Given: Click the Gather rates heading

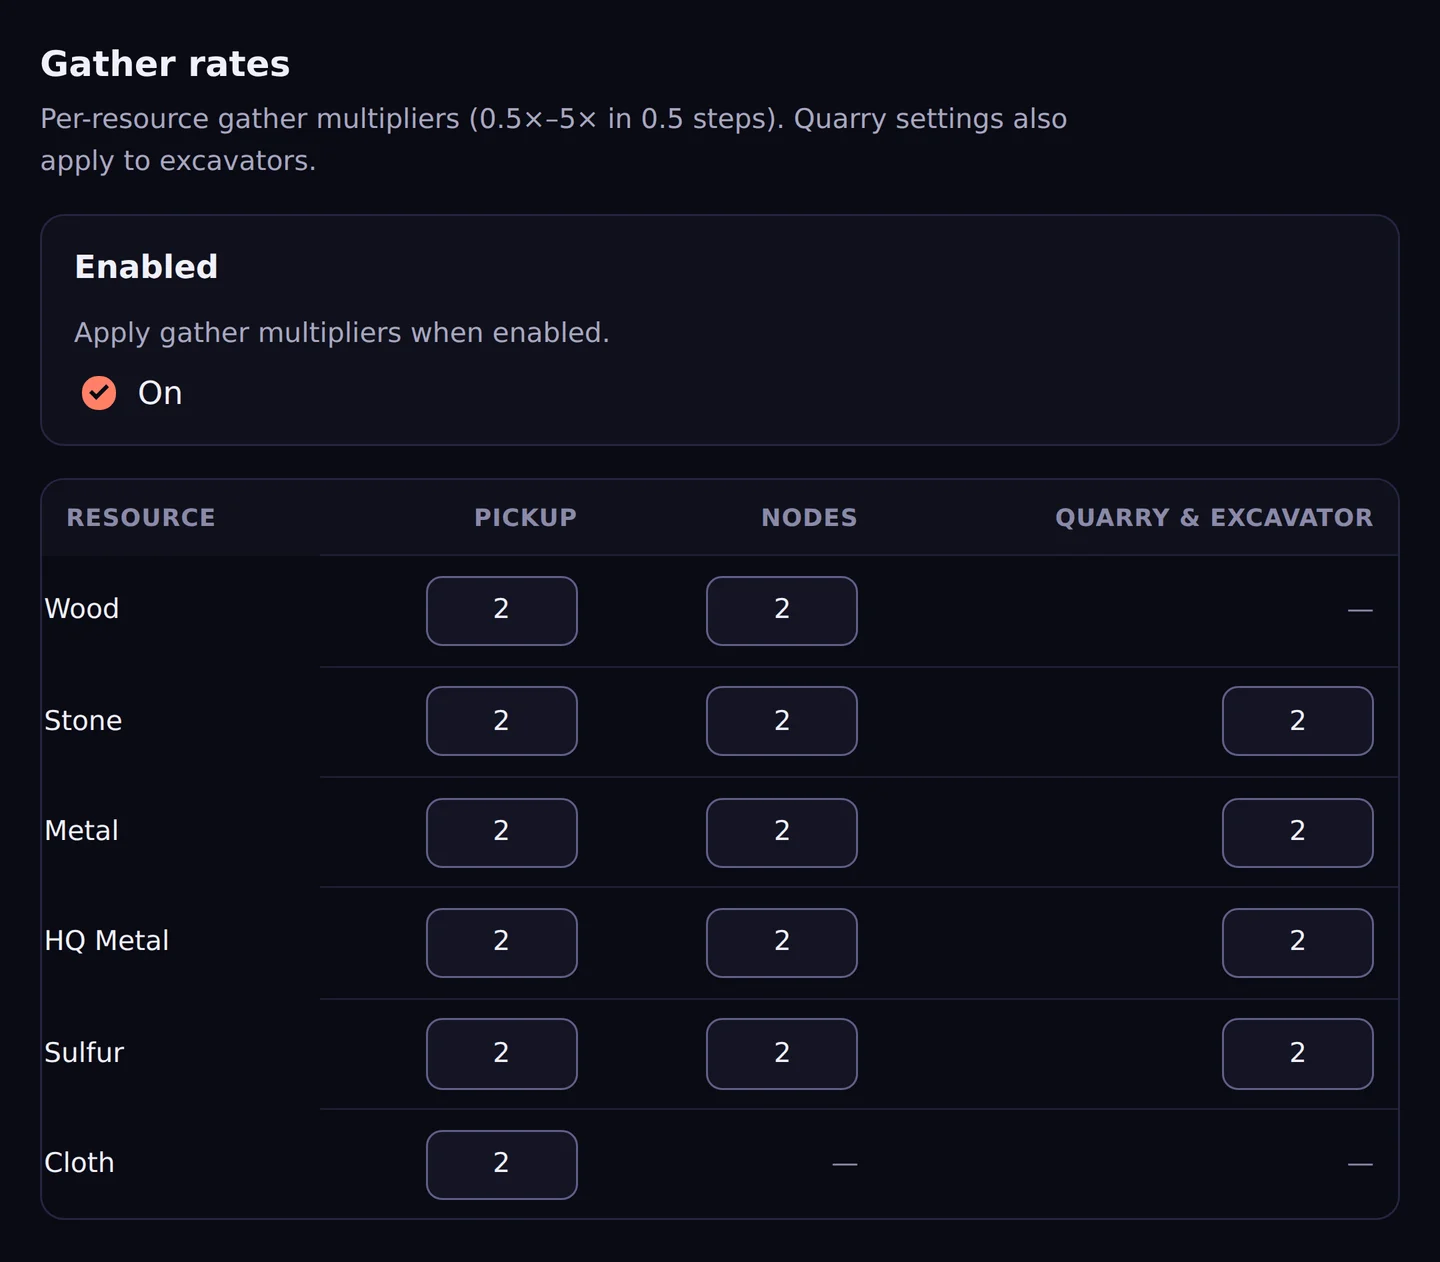Looking at the screenshot, I should click(x=165, y=64).
